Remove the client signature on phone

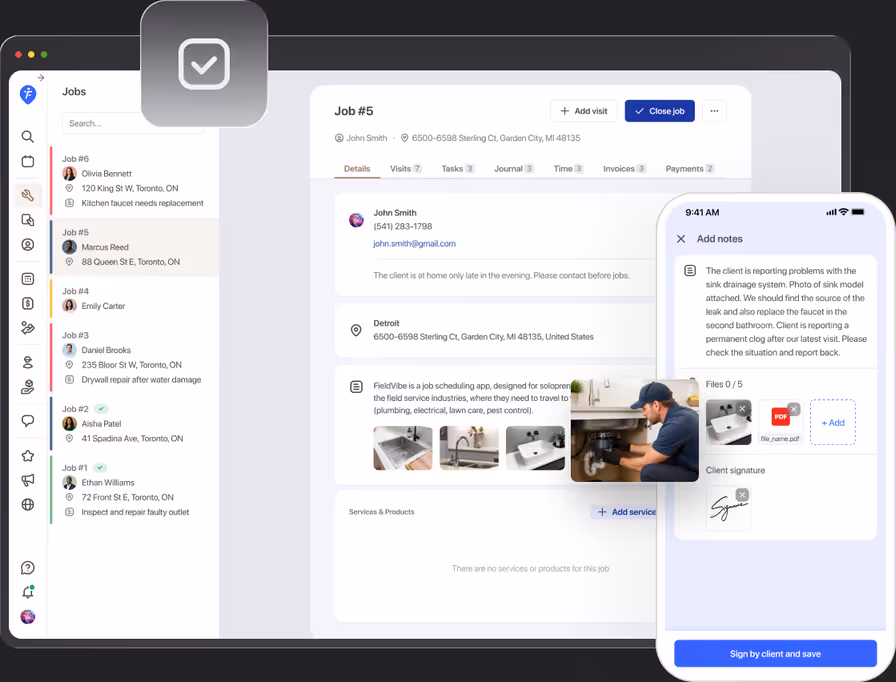[x=742, y=495]
